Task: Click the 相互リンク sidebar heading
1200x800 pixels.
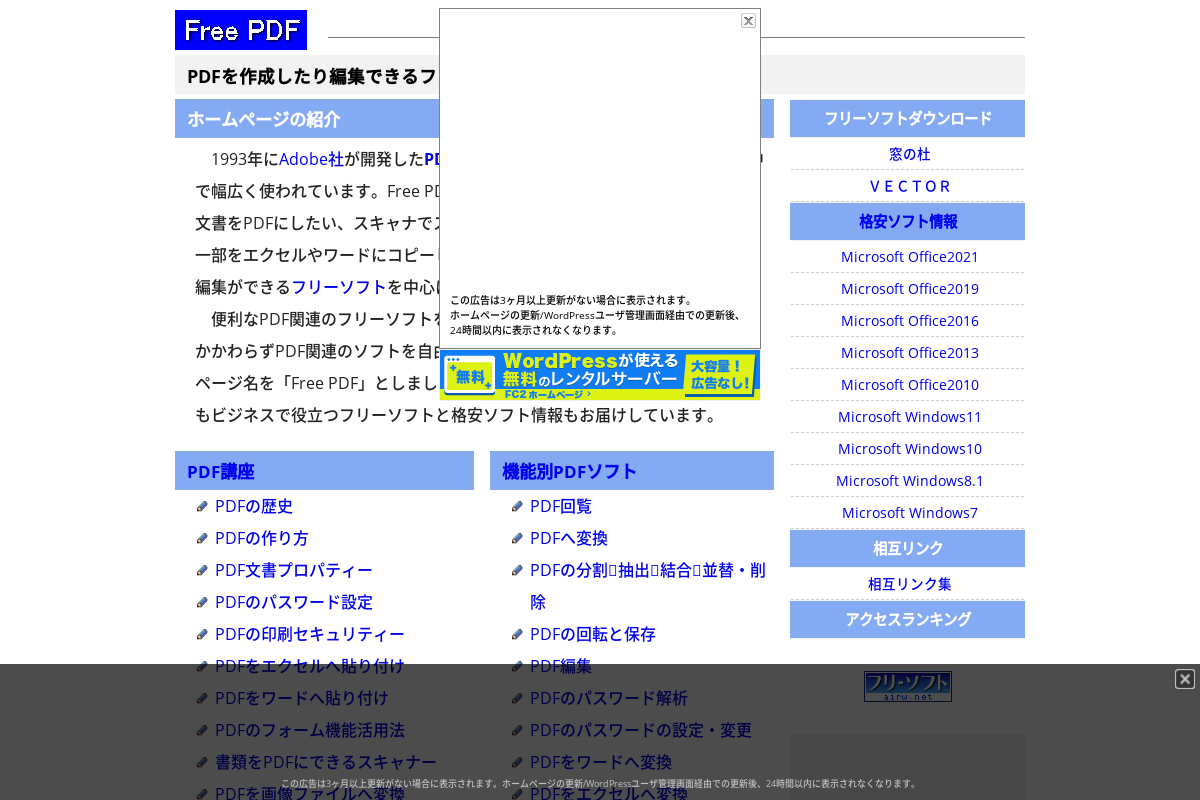Action: click(x=908, y=548)
